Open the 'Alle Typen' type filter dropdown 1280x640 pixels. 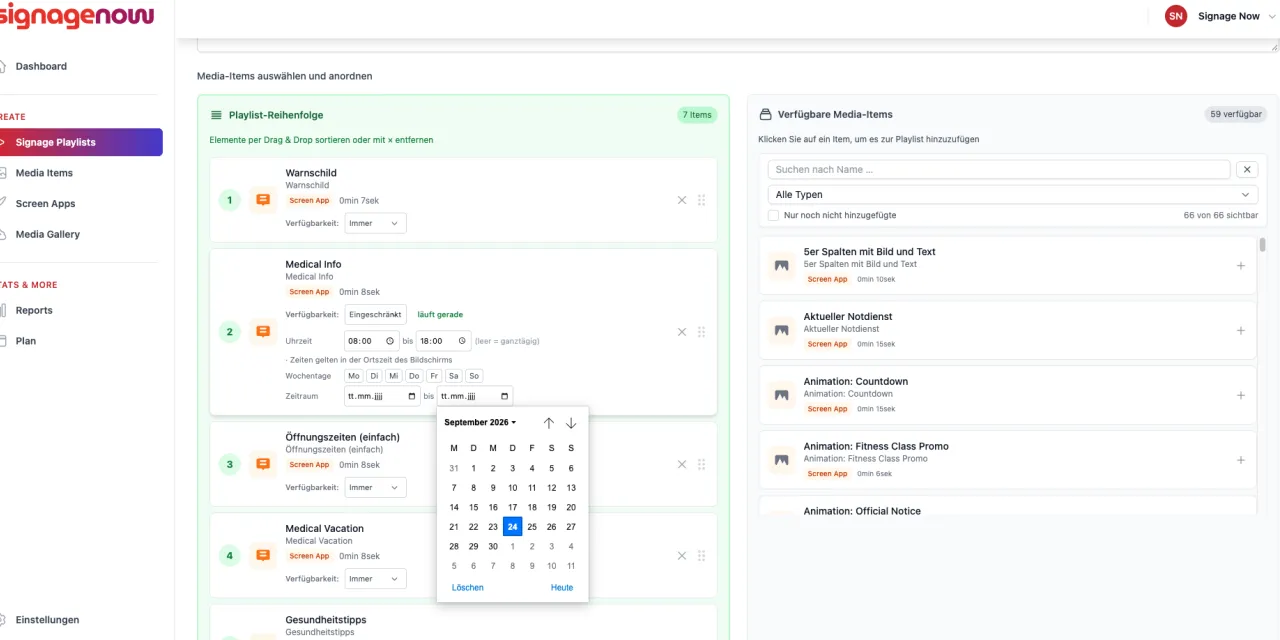1012,195
